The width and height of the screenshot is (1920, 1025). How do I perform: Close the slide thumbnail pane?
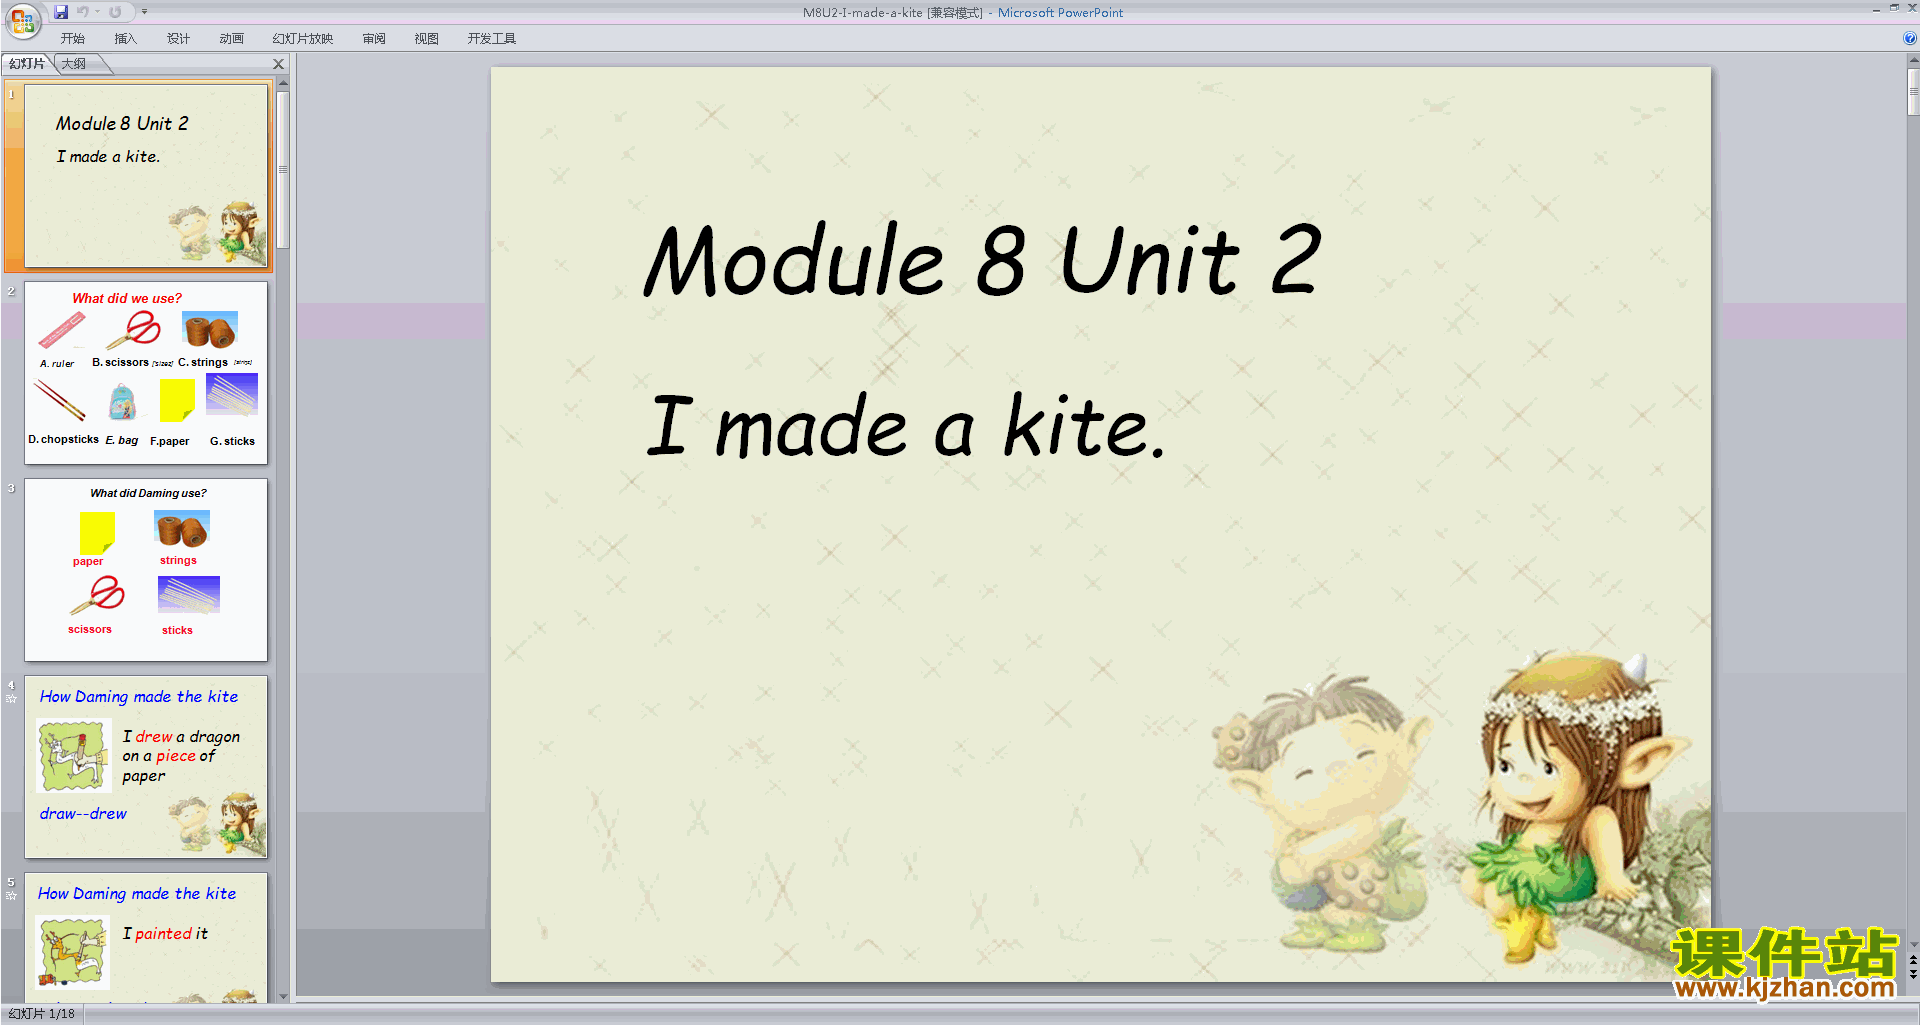click(x=279, y=64)
